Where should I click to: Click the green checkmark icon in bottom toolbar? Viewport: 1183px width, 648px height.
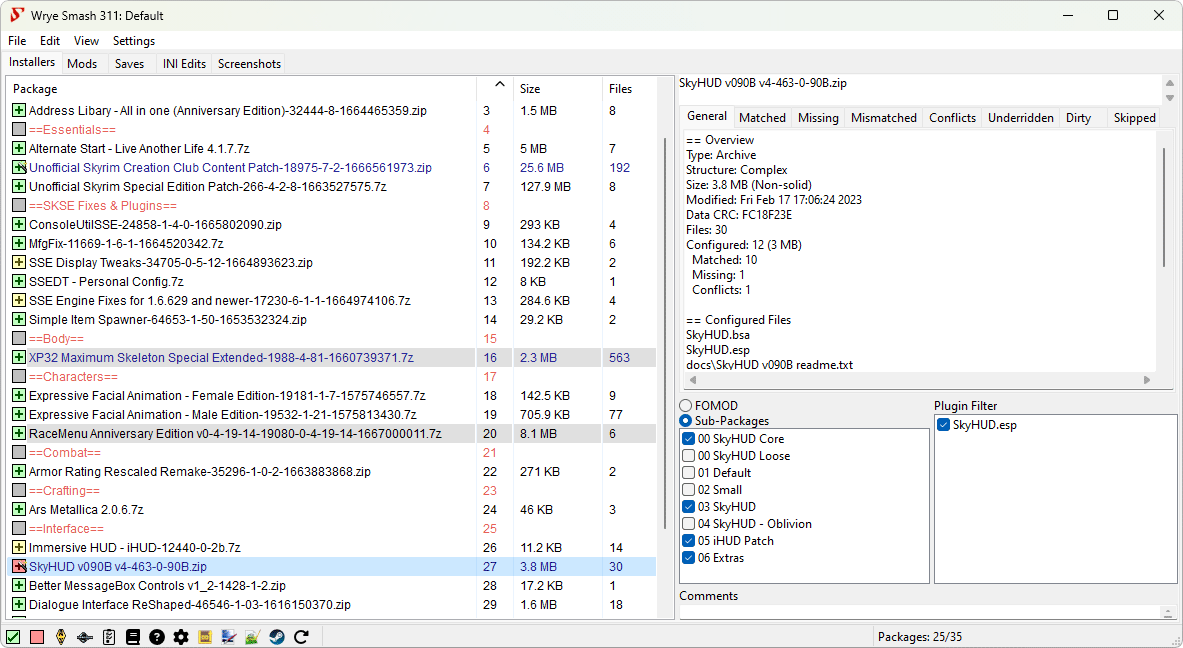(13, 637)
